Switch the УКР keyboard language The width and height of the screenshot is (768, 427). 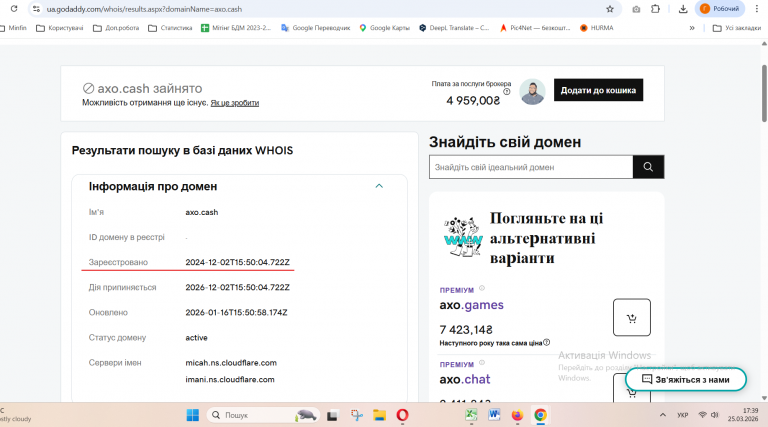click(683, 415)
